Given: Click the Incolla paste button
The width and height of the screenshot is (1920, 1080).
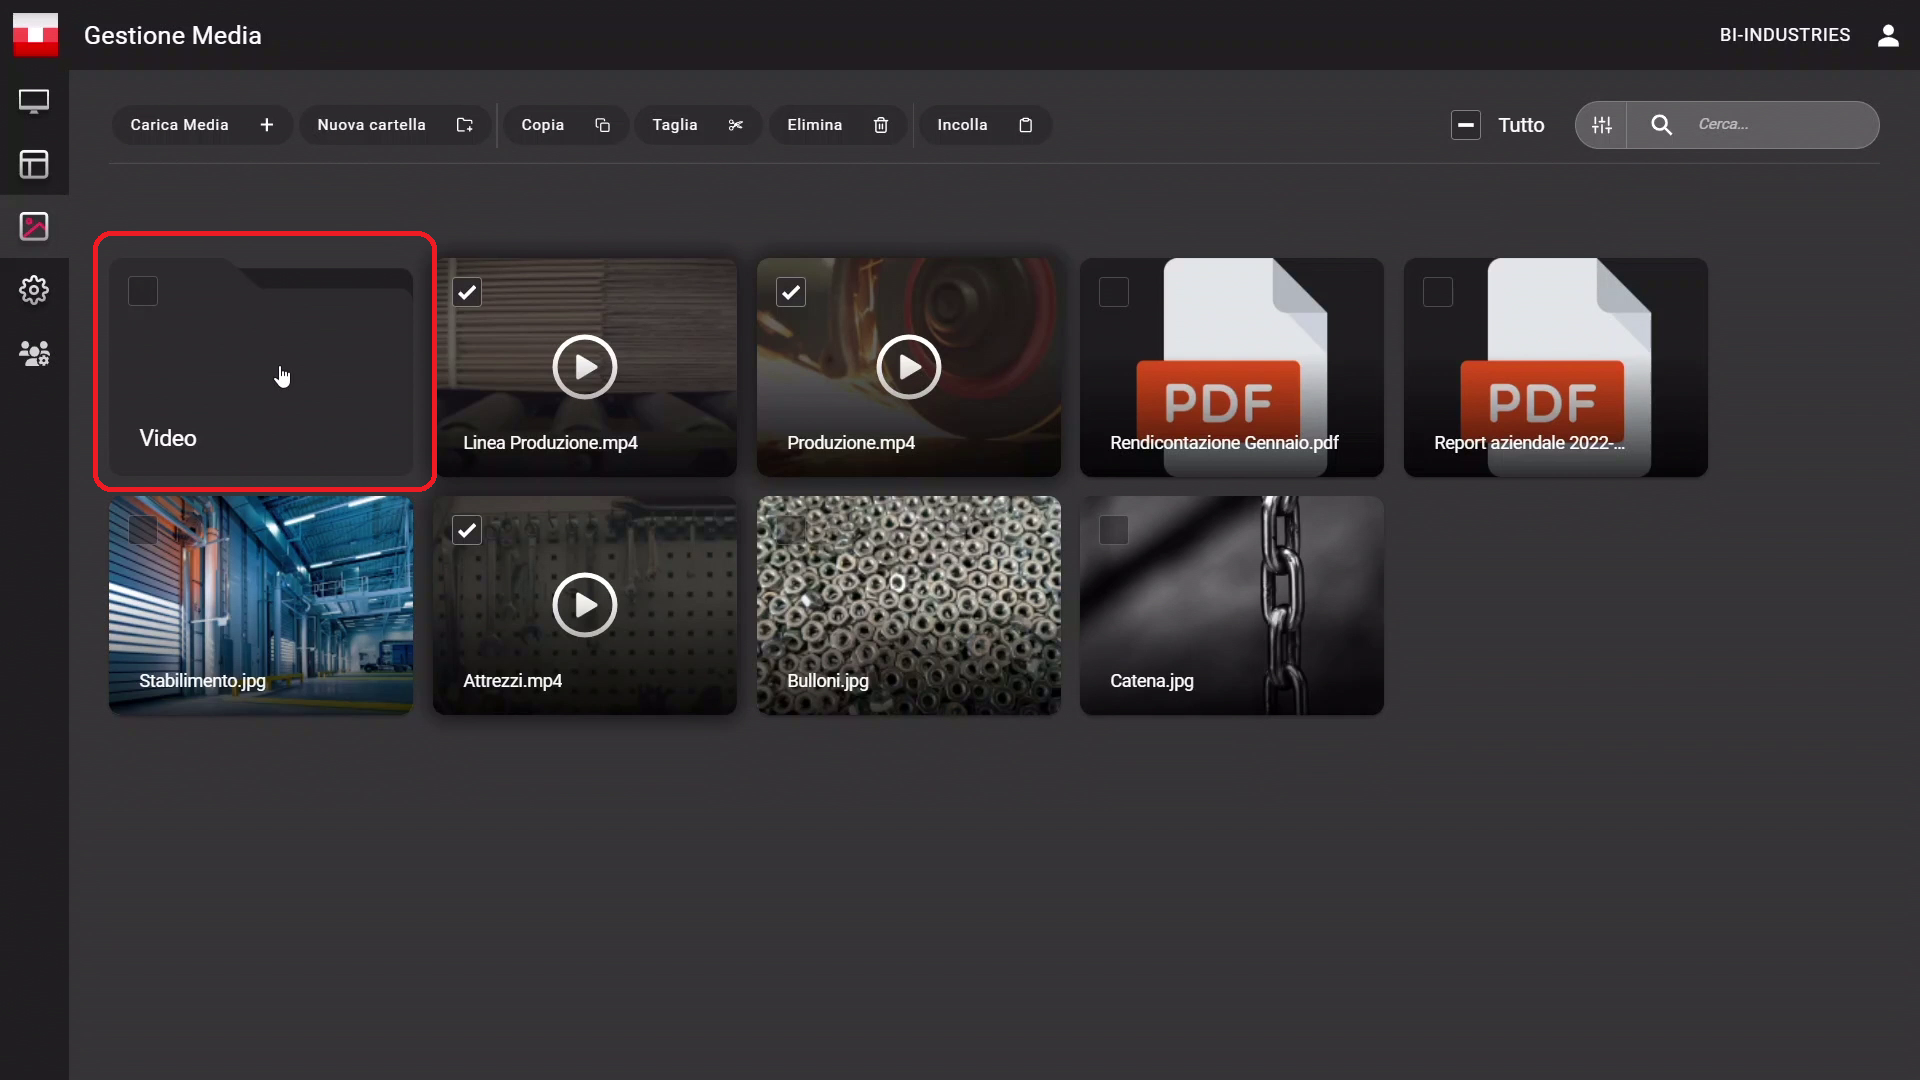Looking at the screenshot, I should tap(984, 125).
